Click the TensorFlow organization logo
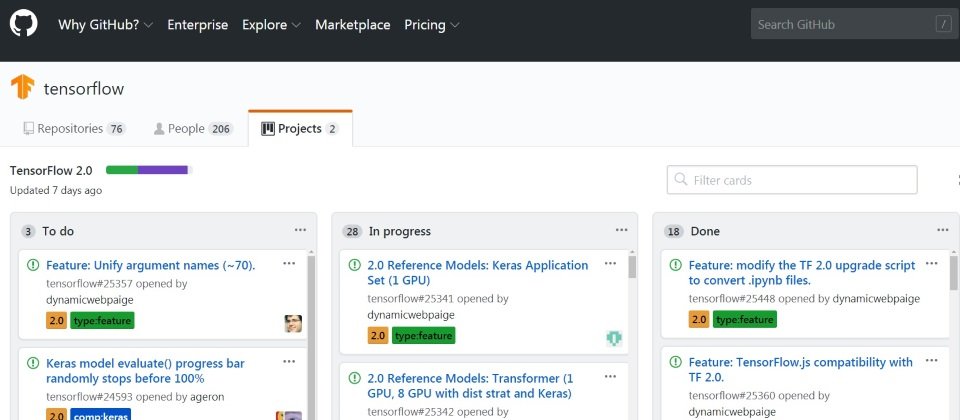The width and height of the screenshot is (960, 420). tap(23, 87)
